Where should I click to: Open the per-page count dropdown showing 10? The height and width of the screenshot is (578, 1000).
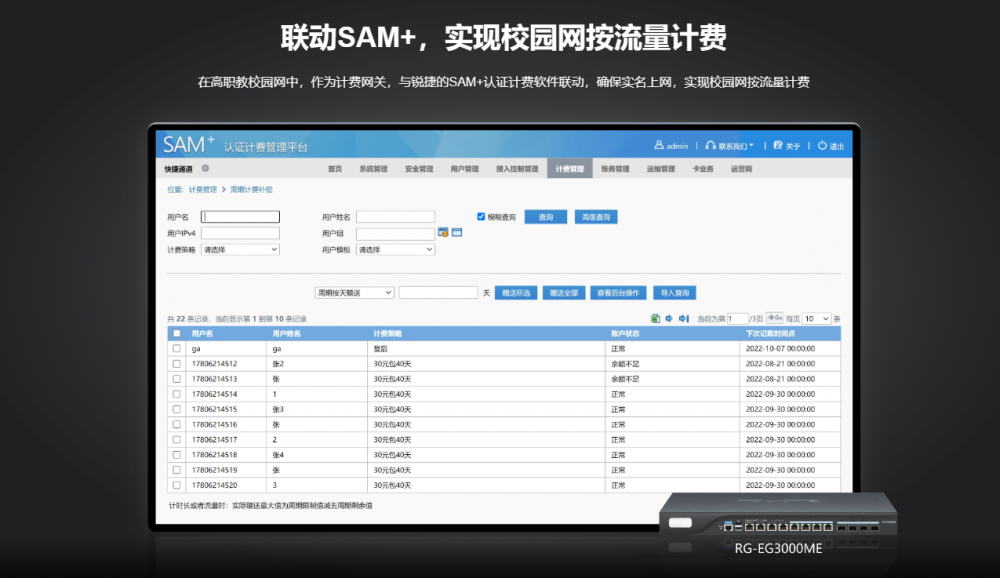point(816,318)
